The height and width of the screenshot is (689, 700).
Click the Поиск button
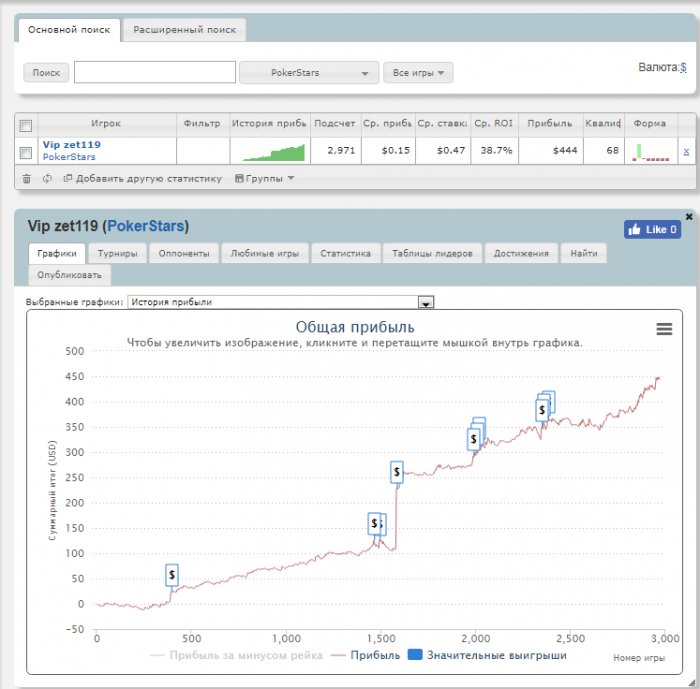tap(46, 73)
